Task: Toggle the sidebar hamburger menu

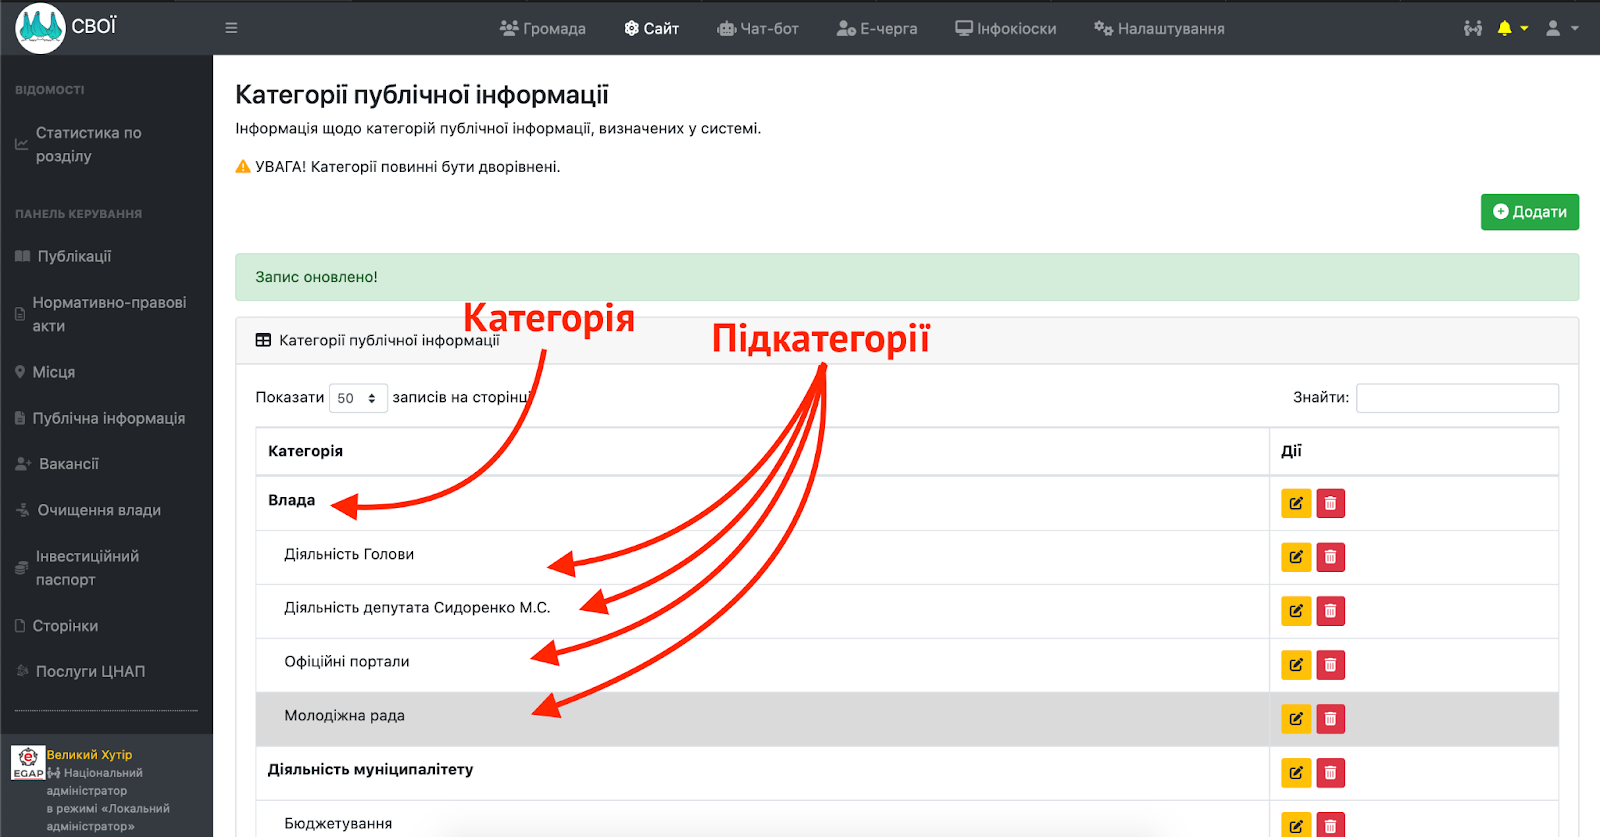Action: click(x=231, y=28)
